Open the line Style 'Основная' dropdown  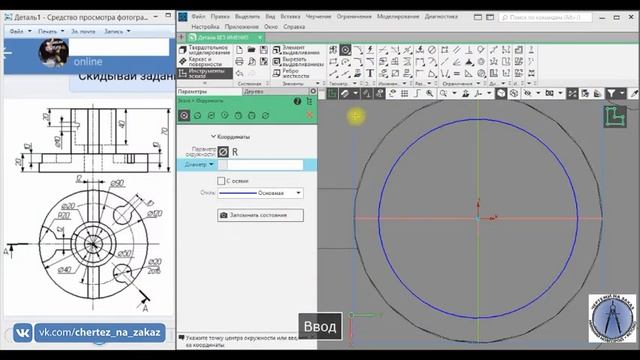click(298, 193)
